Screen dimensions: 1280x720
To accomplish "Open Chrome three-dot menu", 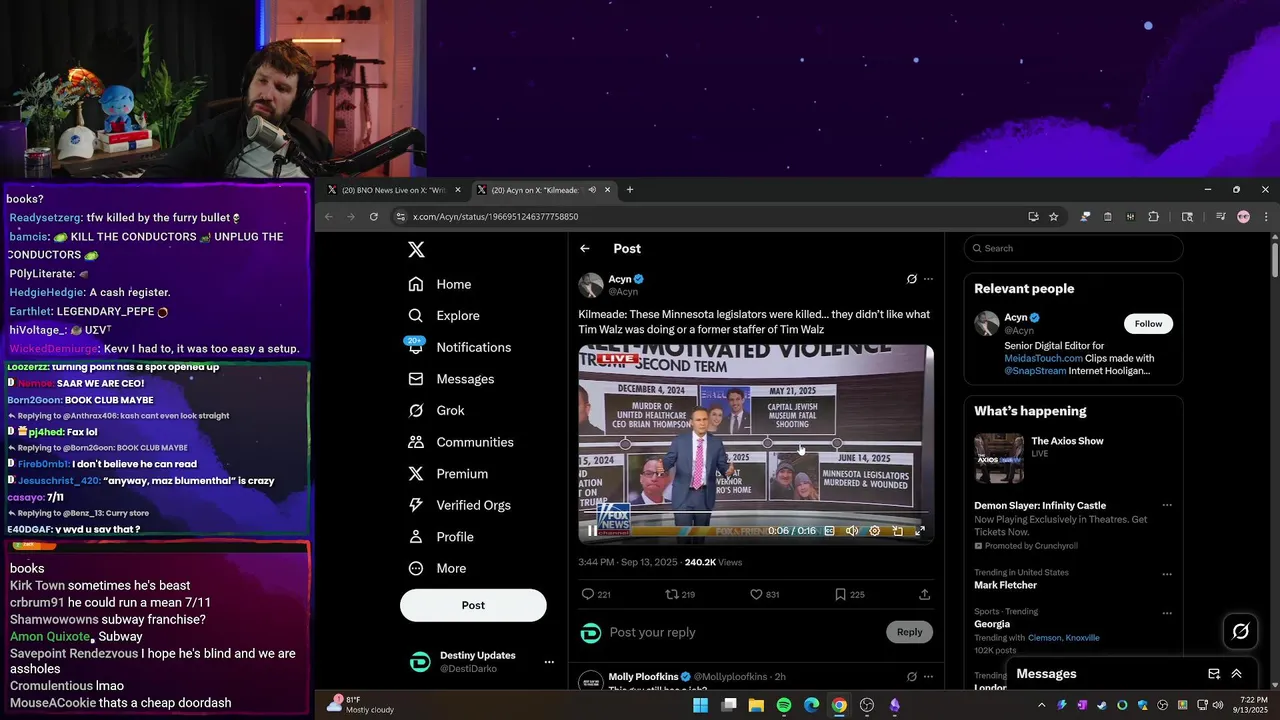I will coord(1266,216).
